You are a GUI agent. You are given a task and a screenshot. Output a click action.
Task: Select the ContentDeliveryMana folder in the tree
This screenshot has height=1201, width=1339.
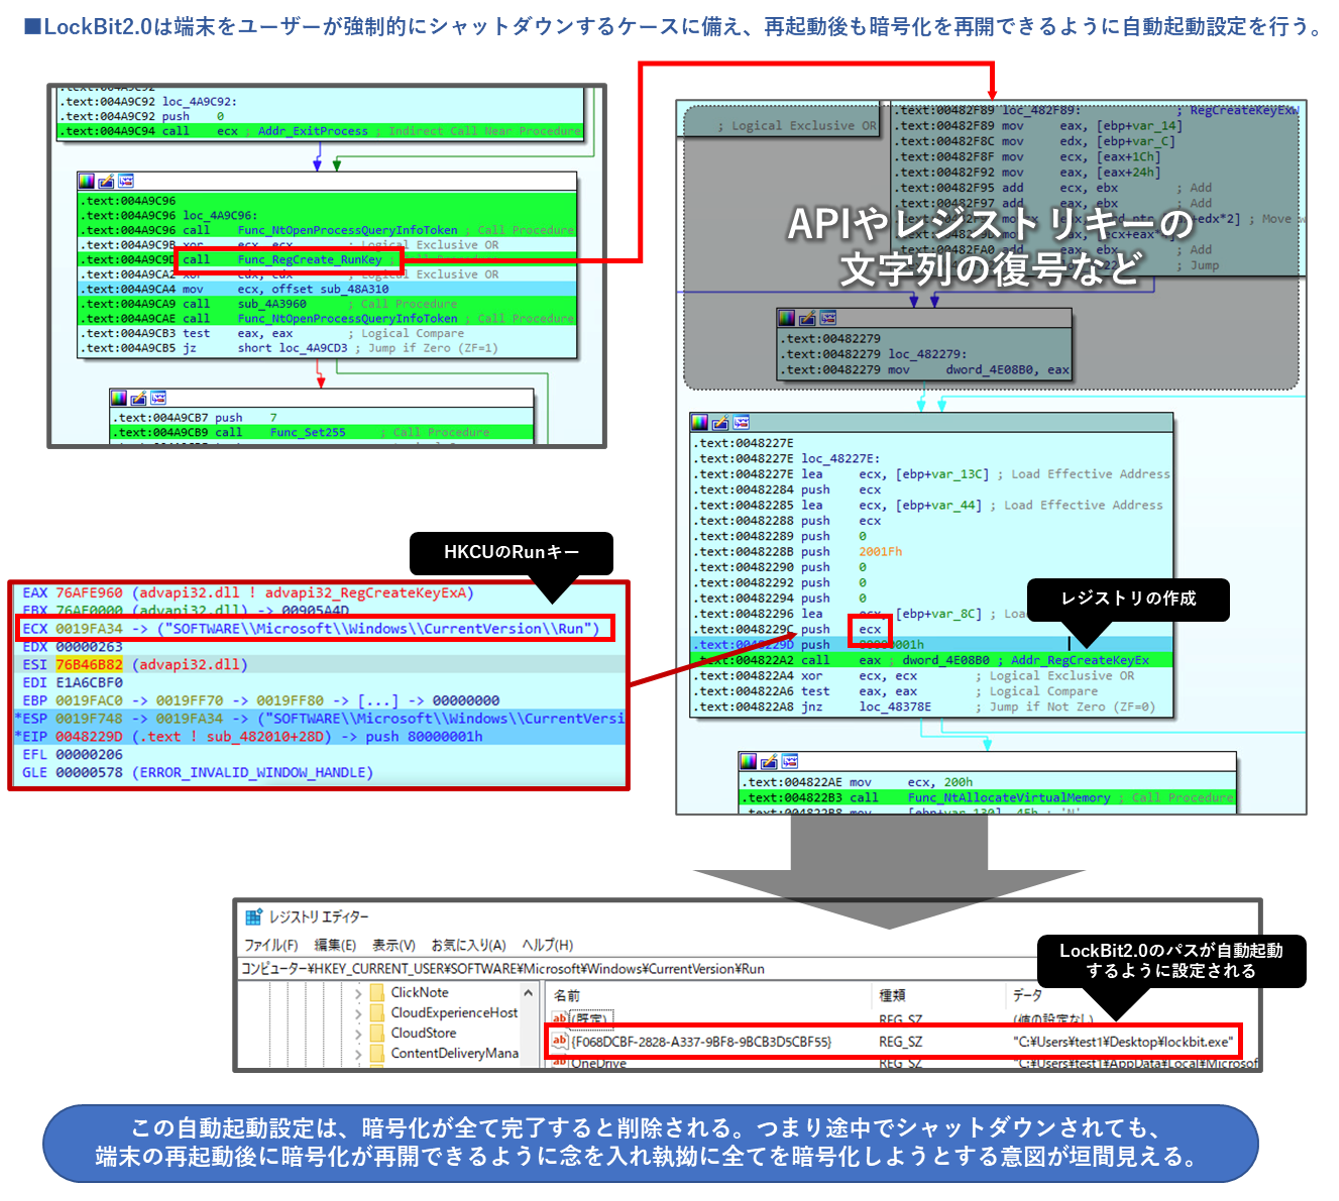tap(454, 1053)
